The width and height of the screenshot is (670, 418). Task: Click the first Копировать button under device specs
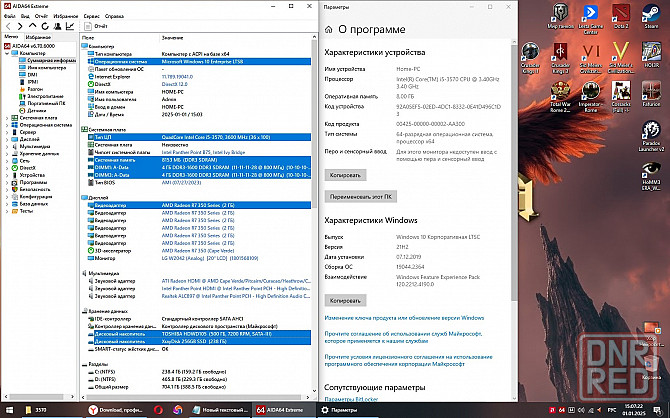[x=345, y=175]
